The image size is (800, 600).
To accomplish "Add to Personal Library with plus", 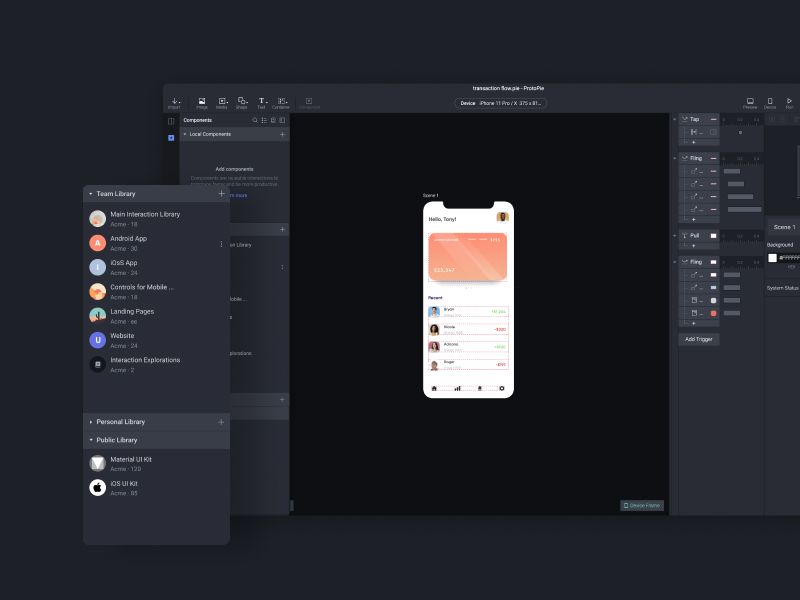I will pyautogui.click(x=221, y=422).
